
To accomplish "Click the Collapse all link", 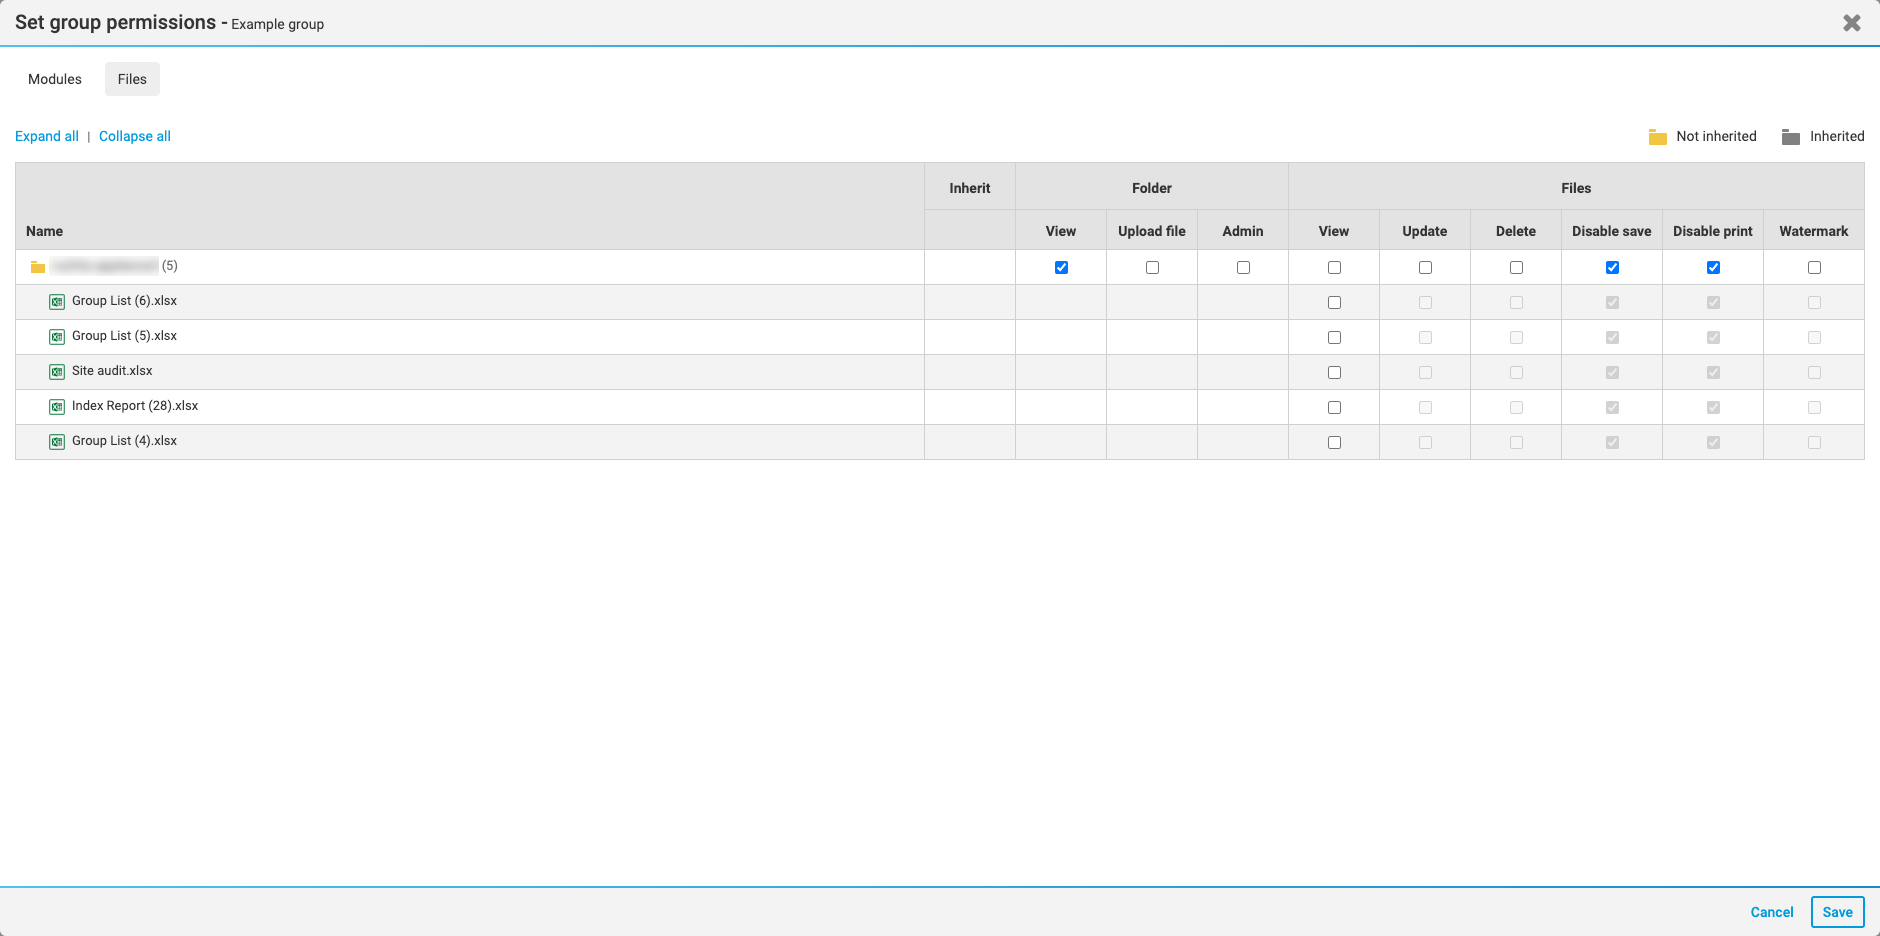I will pyautogui.click(x=135, y=136).
